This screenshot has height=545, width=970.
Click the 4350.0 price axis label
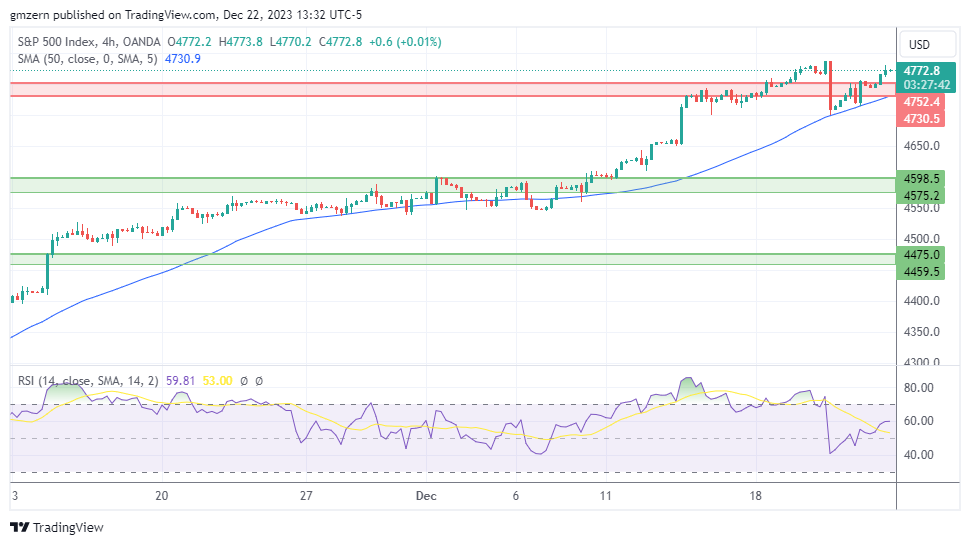[x=921, y=332]
